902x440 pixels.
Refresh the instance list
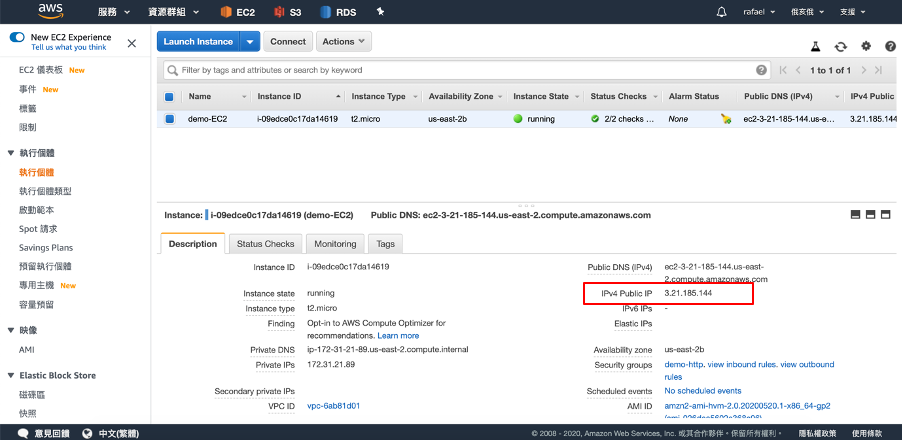point(841,47)
